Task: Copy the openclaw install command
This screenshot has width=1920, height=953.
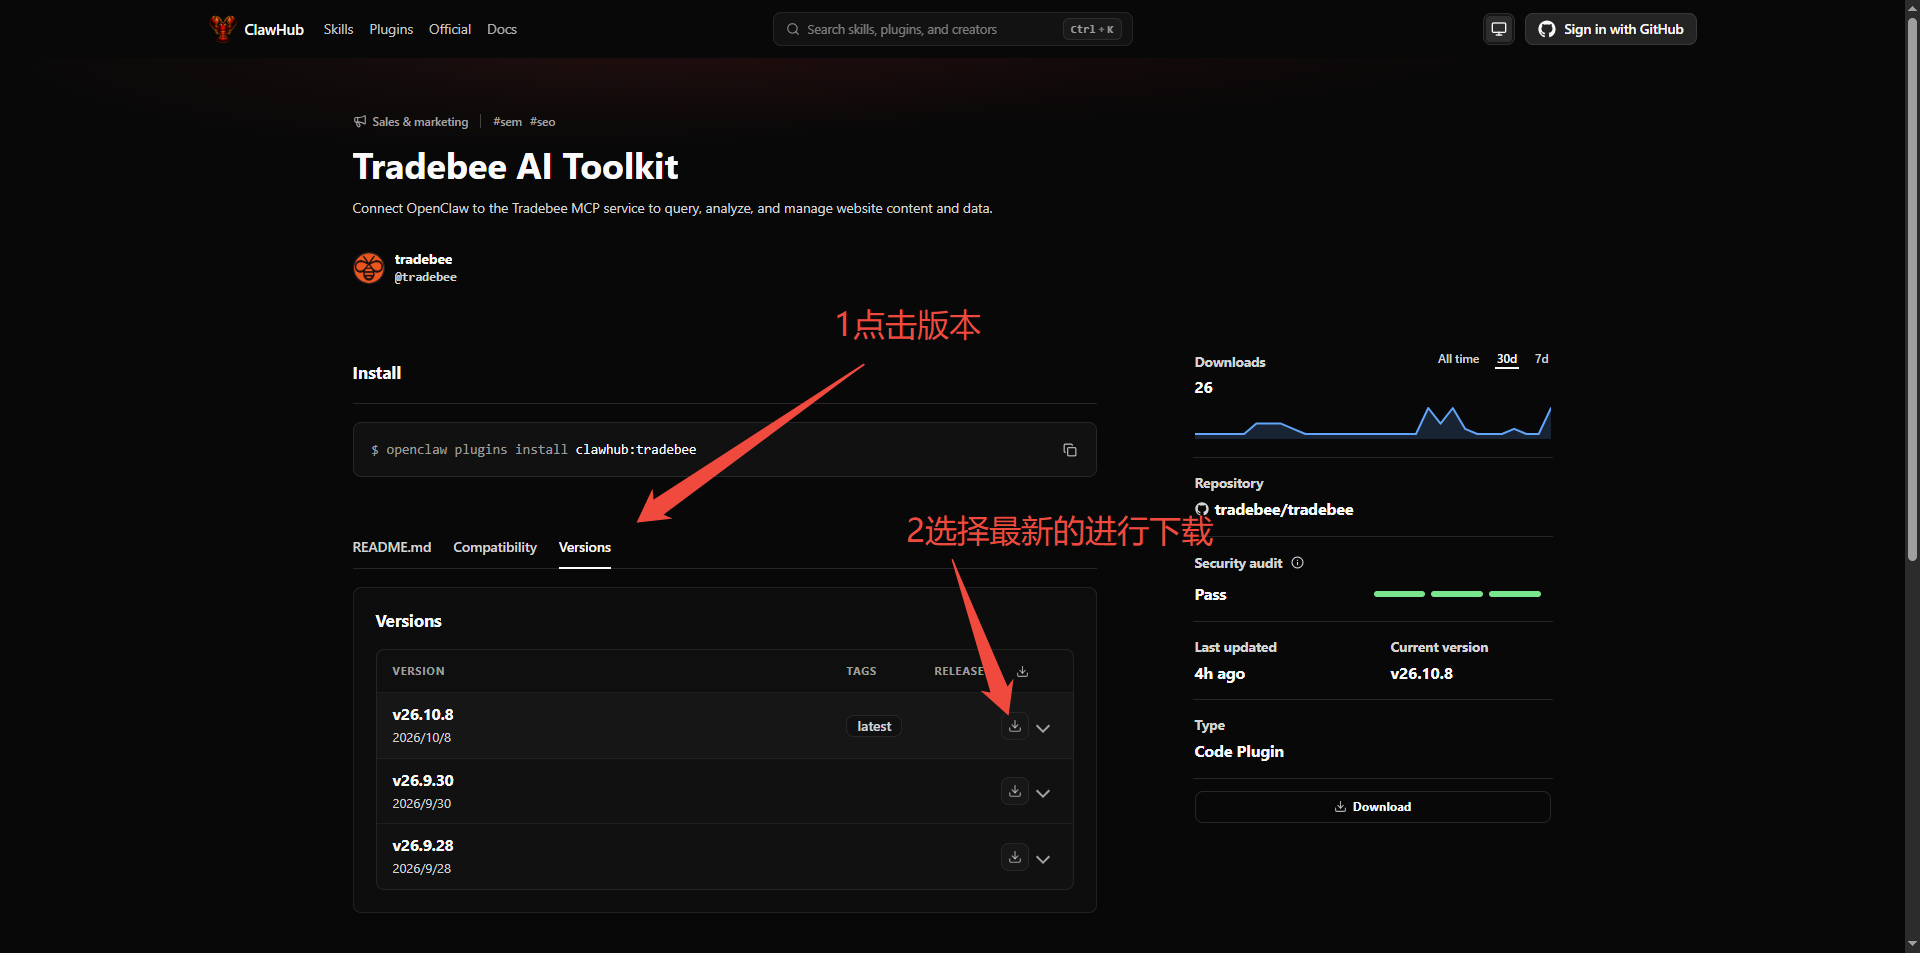Action: pyautogui.click(x=1069, y=450)
